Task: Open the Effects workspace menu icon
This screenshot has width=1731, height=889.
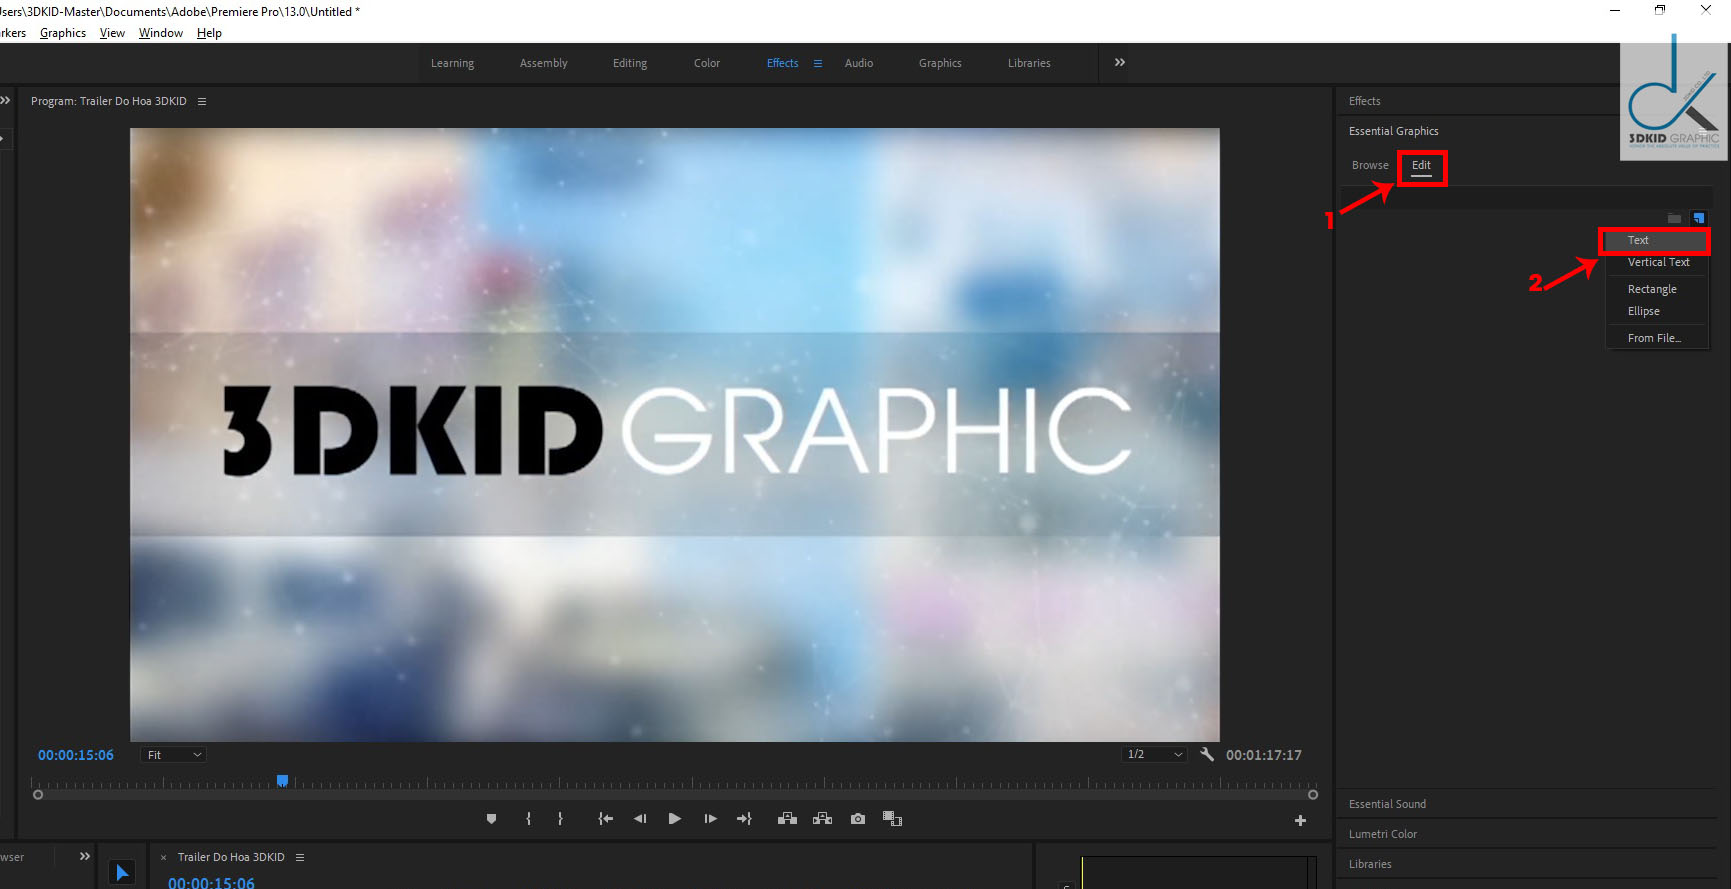Action: pyautogui.click(x=818, y=63)
